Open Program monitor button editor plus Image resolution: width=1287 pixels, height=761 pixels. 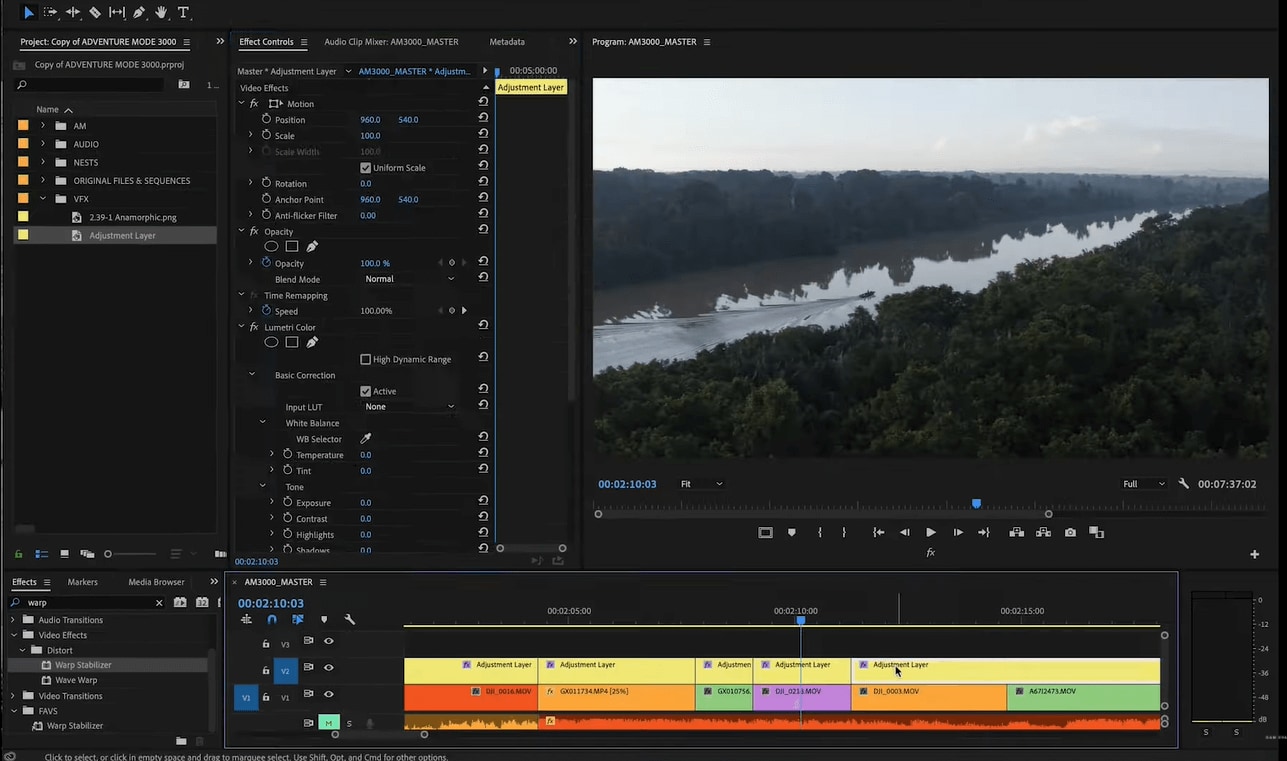click(x=1255, y=554)
